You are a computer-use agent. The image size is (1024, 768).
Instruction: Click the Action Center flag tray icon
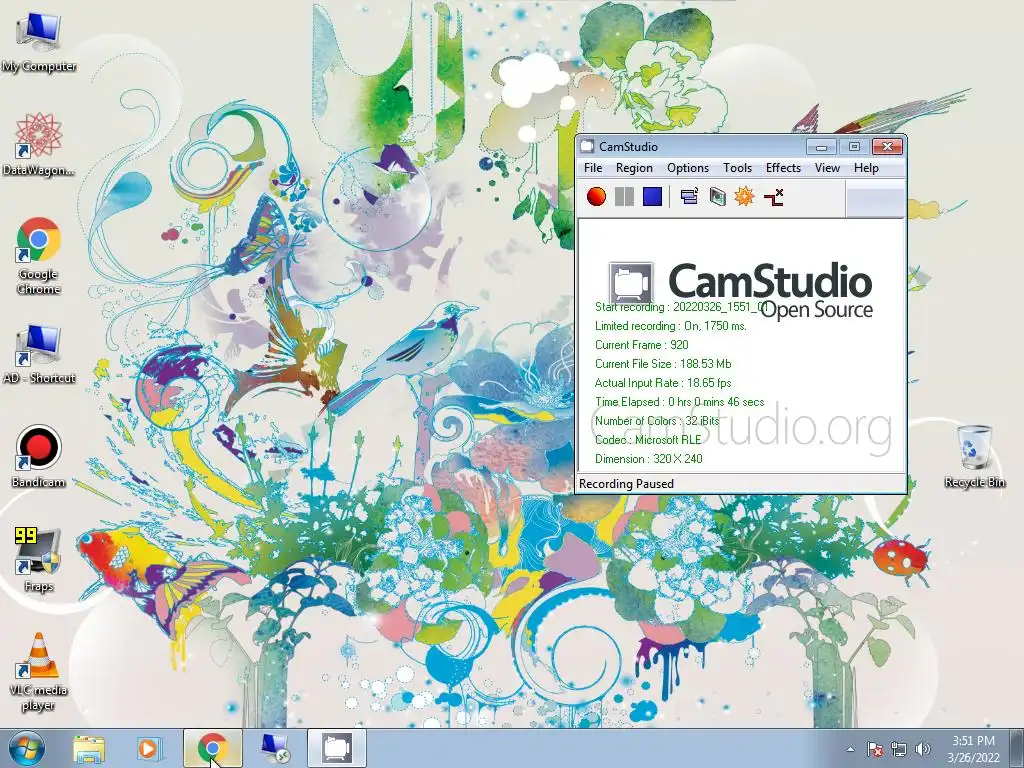(874, 749)
